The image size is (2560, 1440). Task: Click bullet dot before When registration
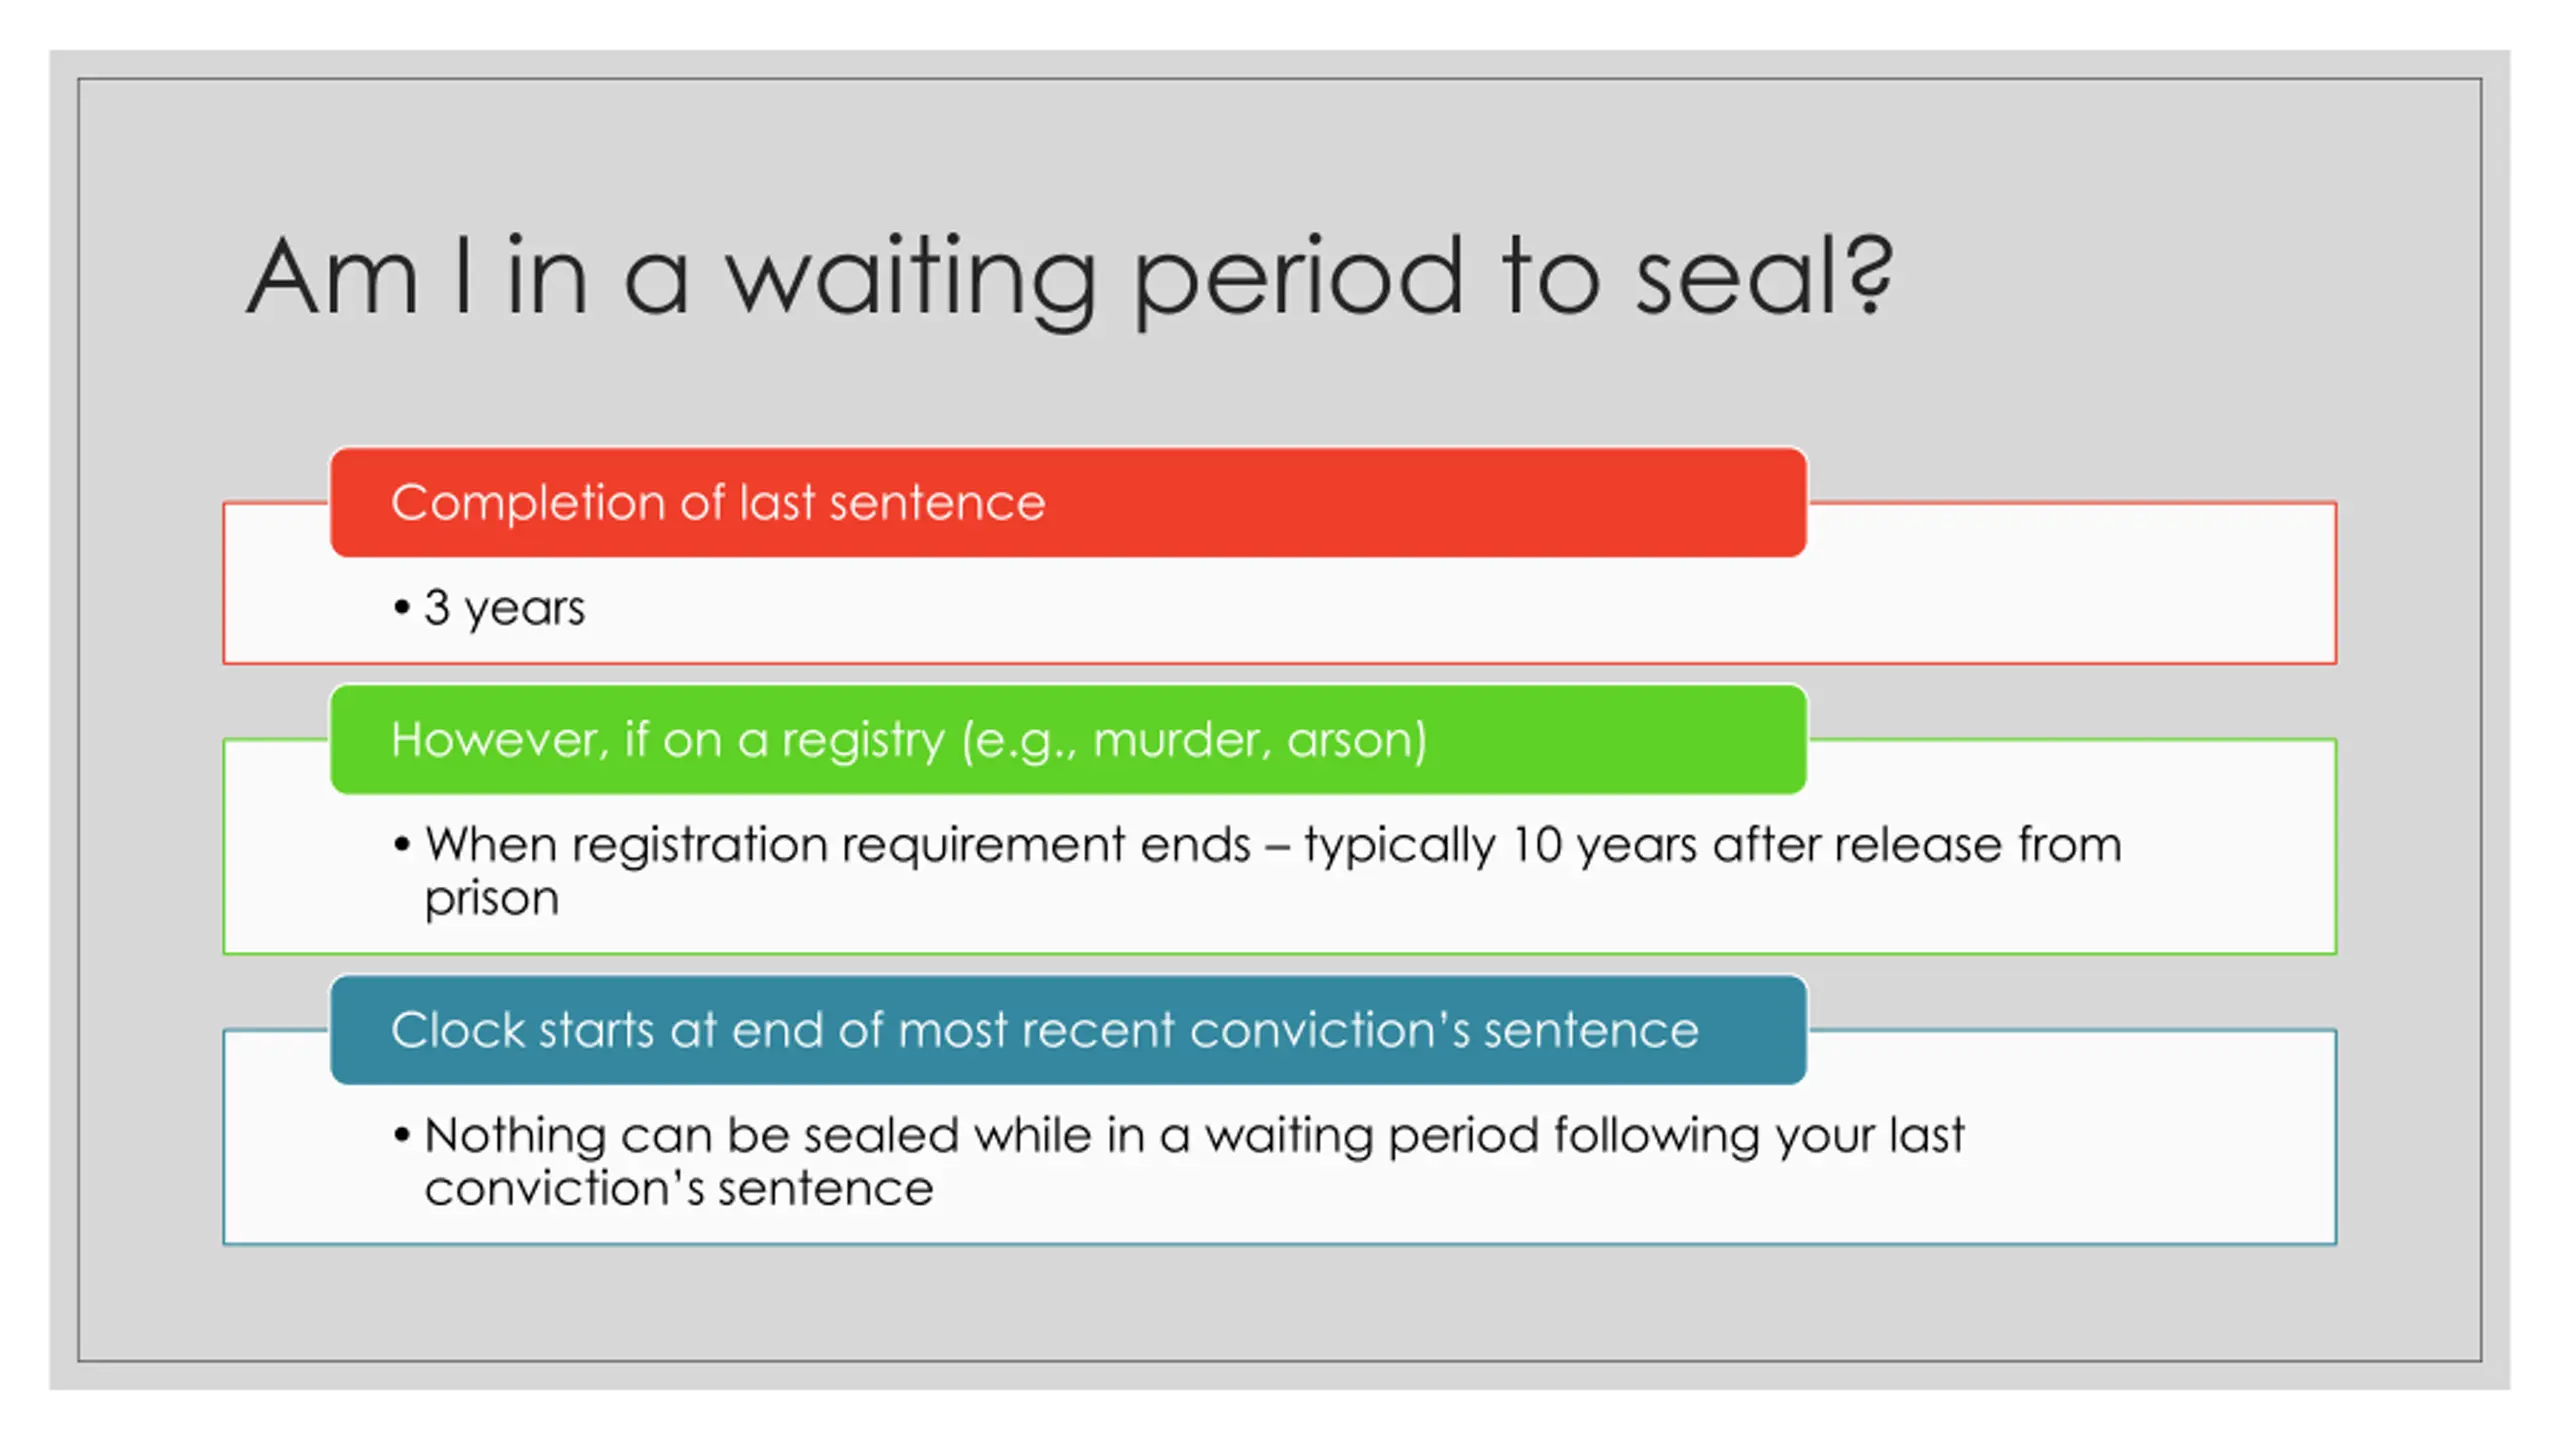(402, 845)
